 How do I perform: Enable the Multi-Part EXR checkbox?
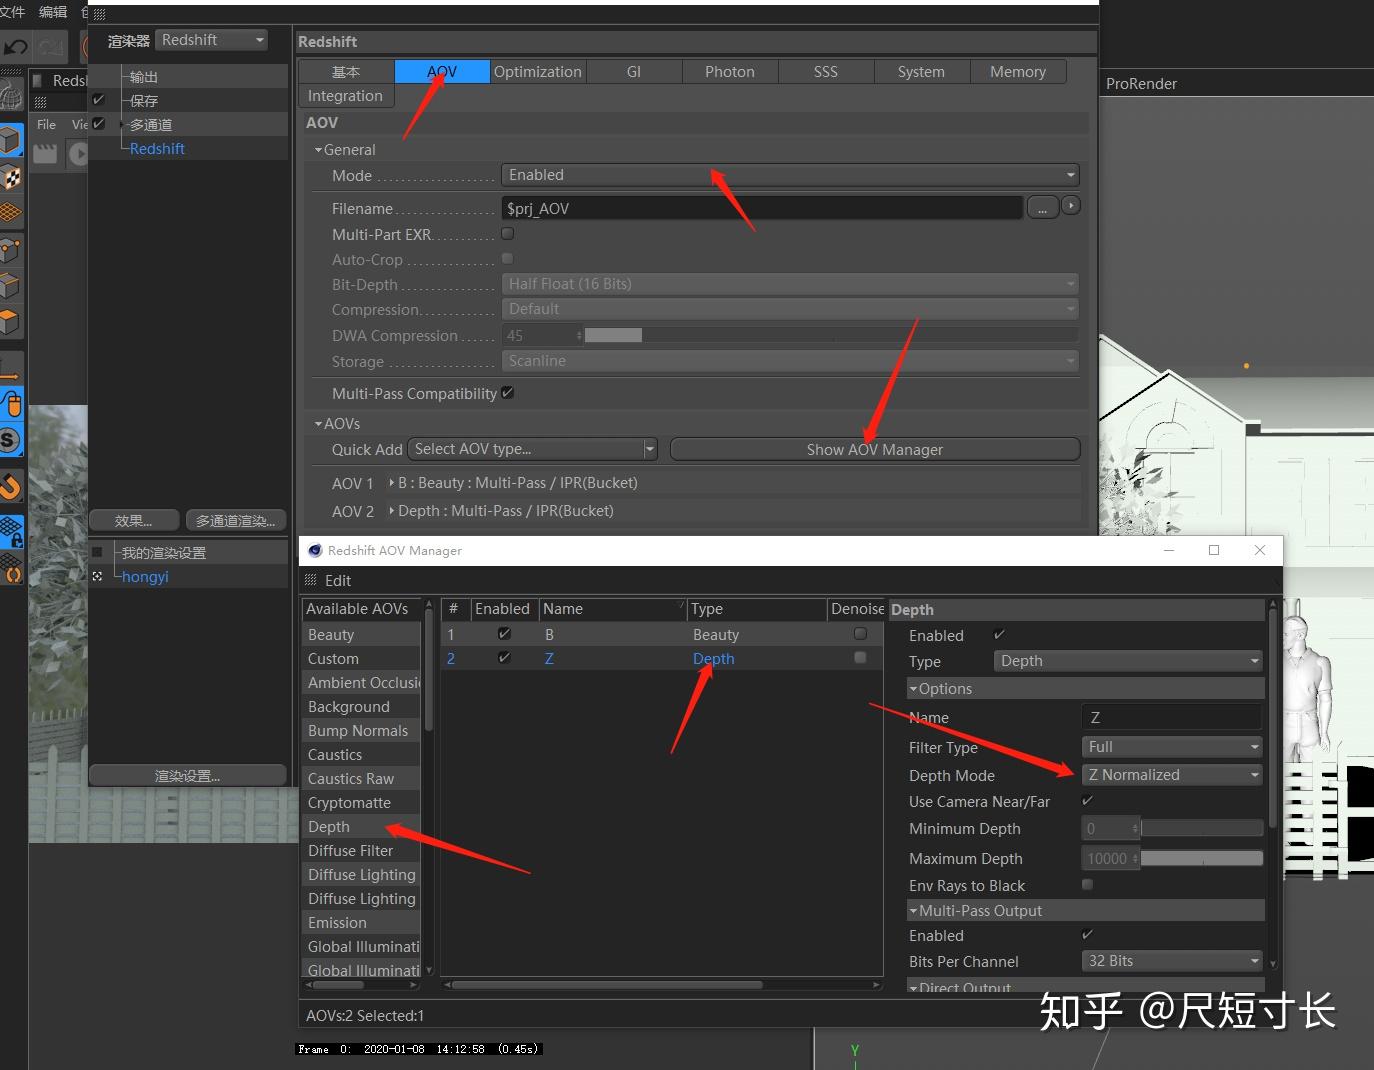tap(508, 233)
